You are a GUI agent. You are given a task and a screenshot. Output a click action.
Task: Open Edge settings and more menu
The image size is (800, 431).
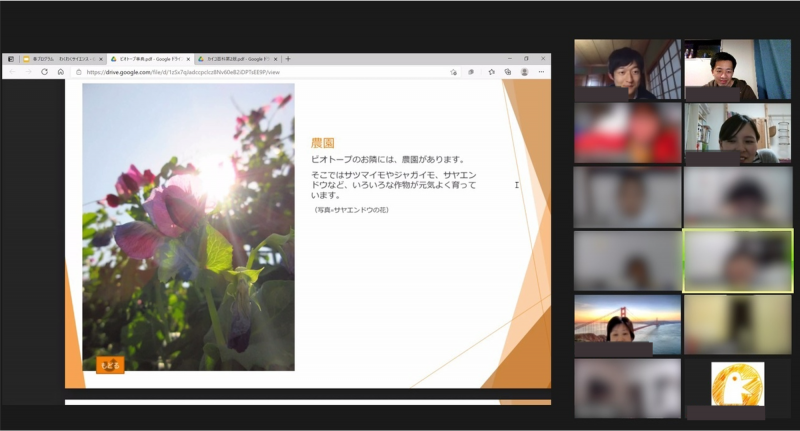(x=541, y=72)
